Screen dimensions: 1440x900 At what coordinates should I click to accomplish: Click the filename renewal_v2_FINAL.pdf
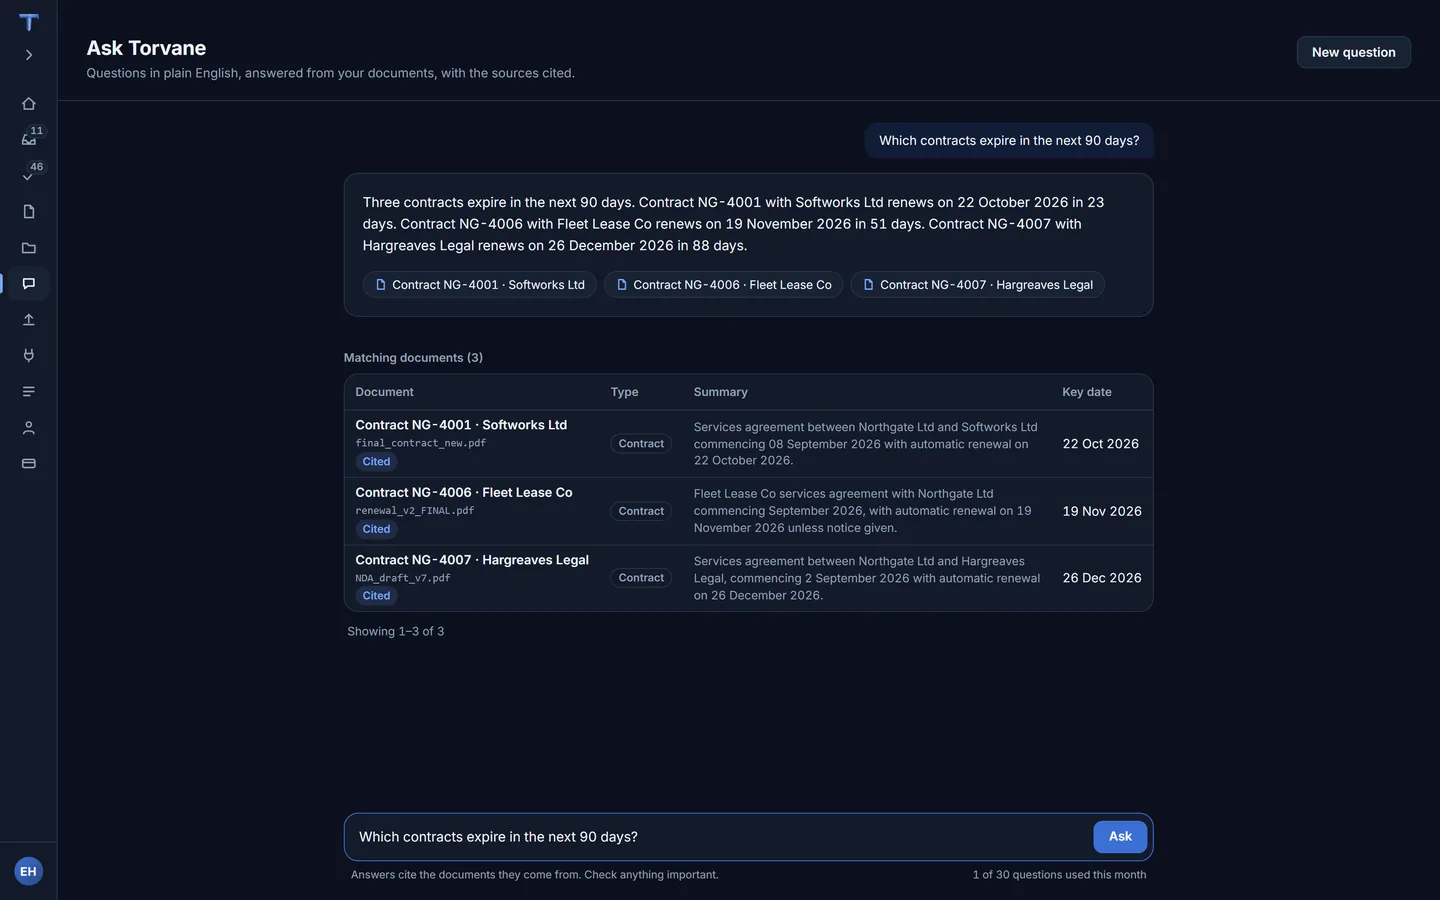tap(415, 510)
